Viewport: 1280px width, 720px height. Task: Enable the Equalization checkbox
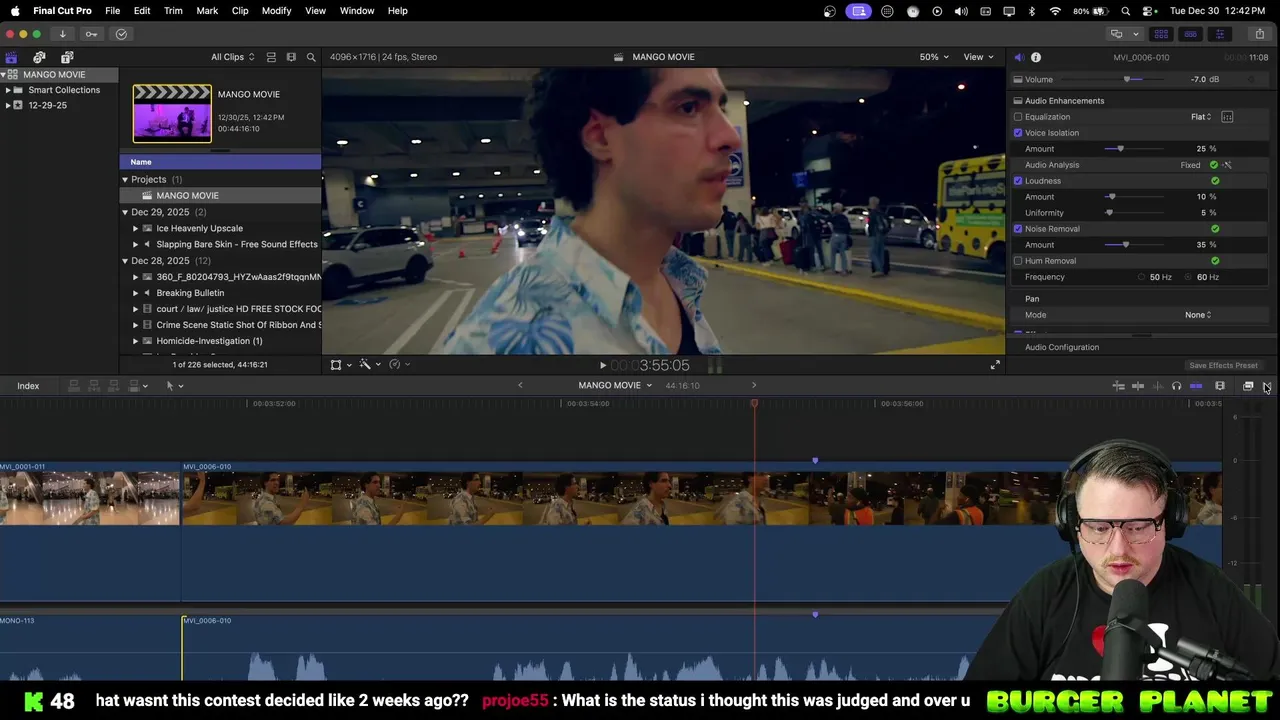(1018, 117)
